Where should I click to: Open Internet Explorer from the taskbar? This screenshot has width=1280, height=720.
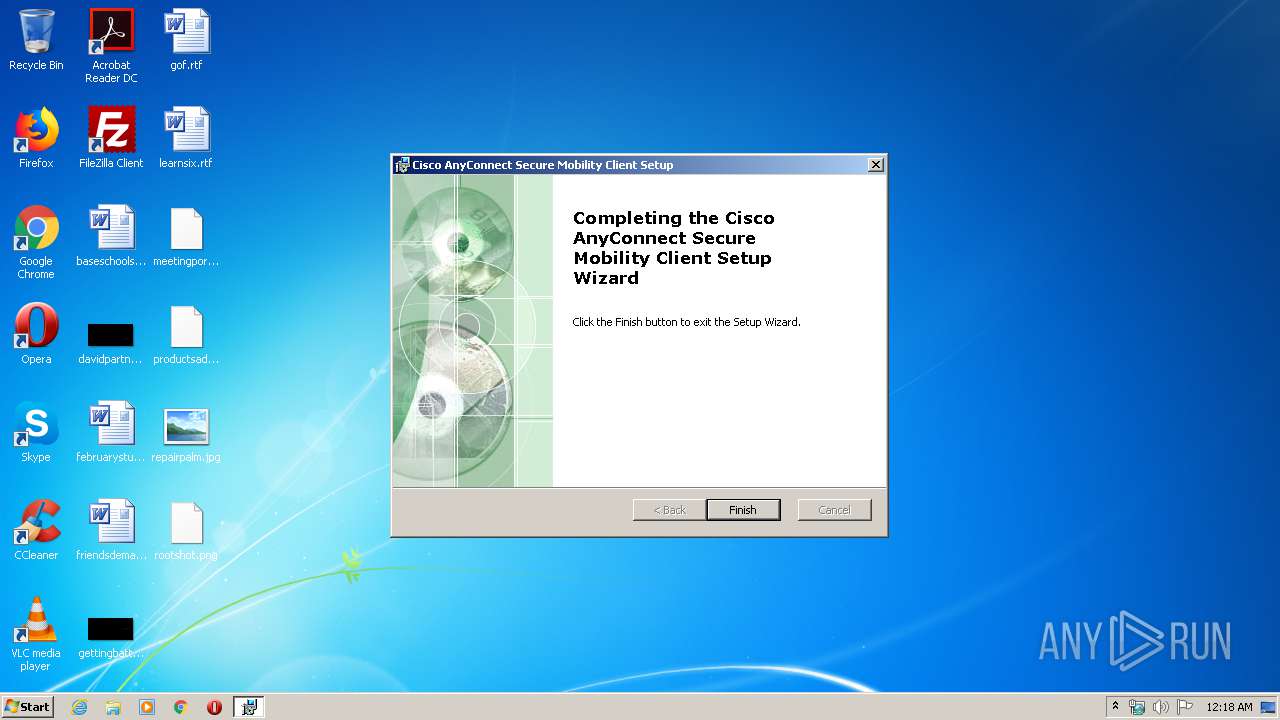[x=79, y=707]
